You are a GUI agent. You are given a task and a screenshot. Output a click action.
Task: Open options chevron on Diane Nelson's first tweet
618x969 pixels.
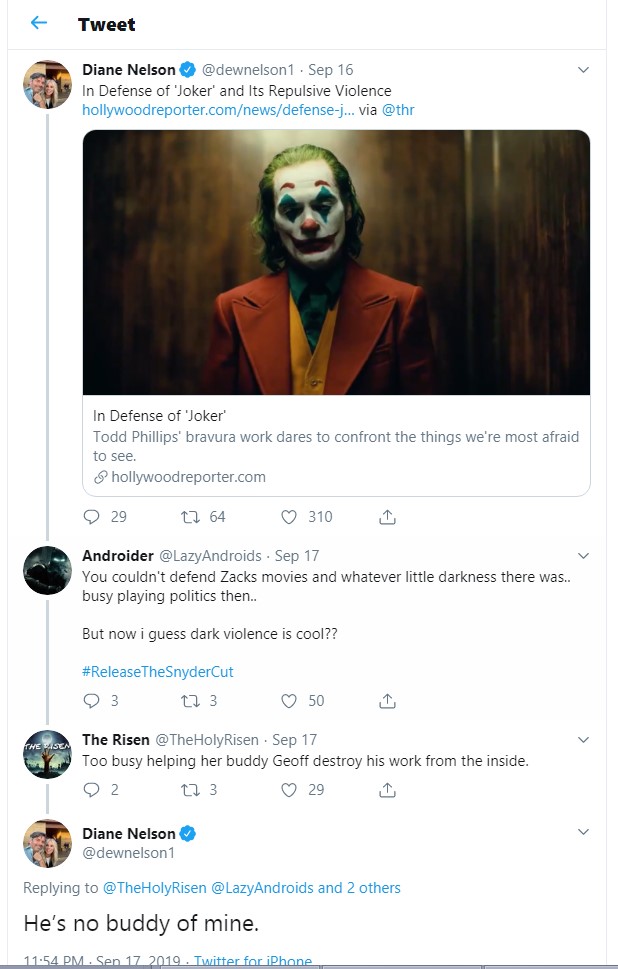point(583,70)
